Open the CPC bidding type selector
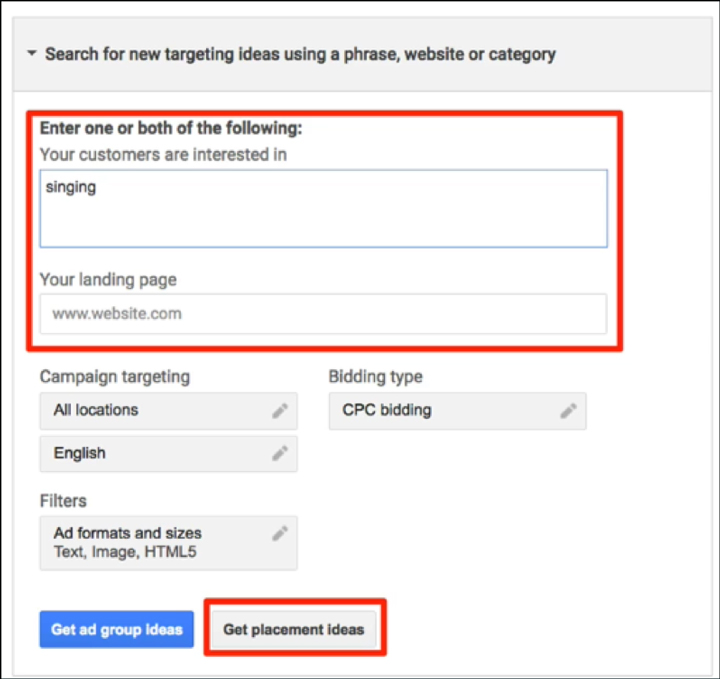The image size is (720, 679). pyautogui.click(x=440, y=410)
